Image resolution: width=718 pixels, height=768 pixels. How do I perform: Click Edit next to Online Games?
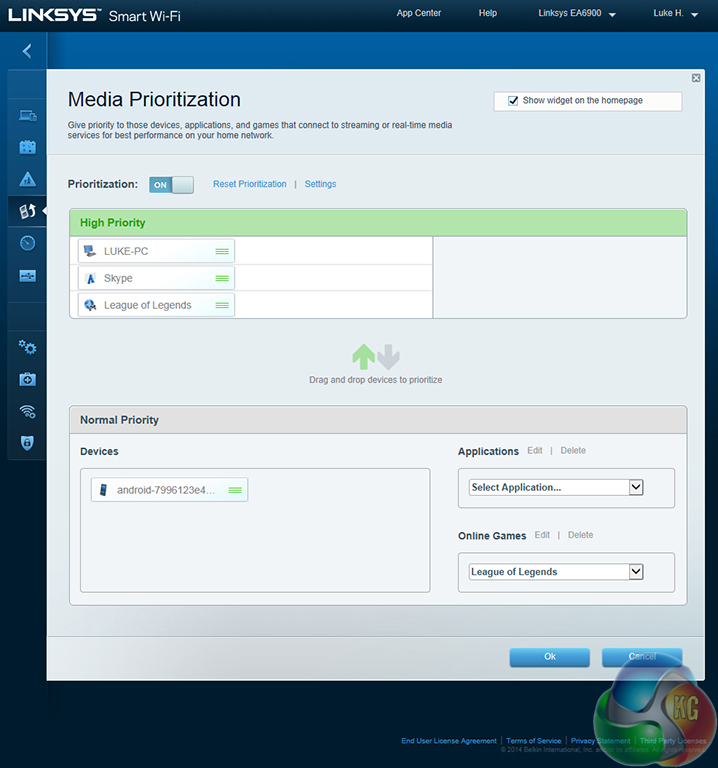pyautogui.click(x=542, y=535)
